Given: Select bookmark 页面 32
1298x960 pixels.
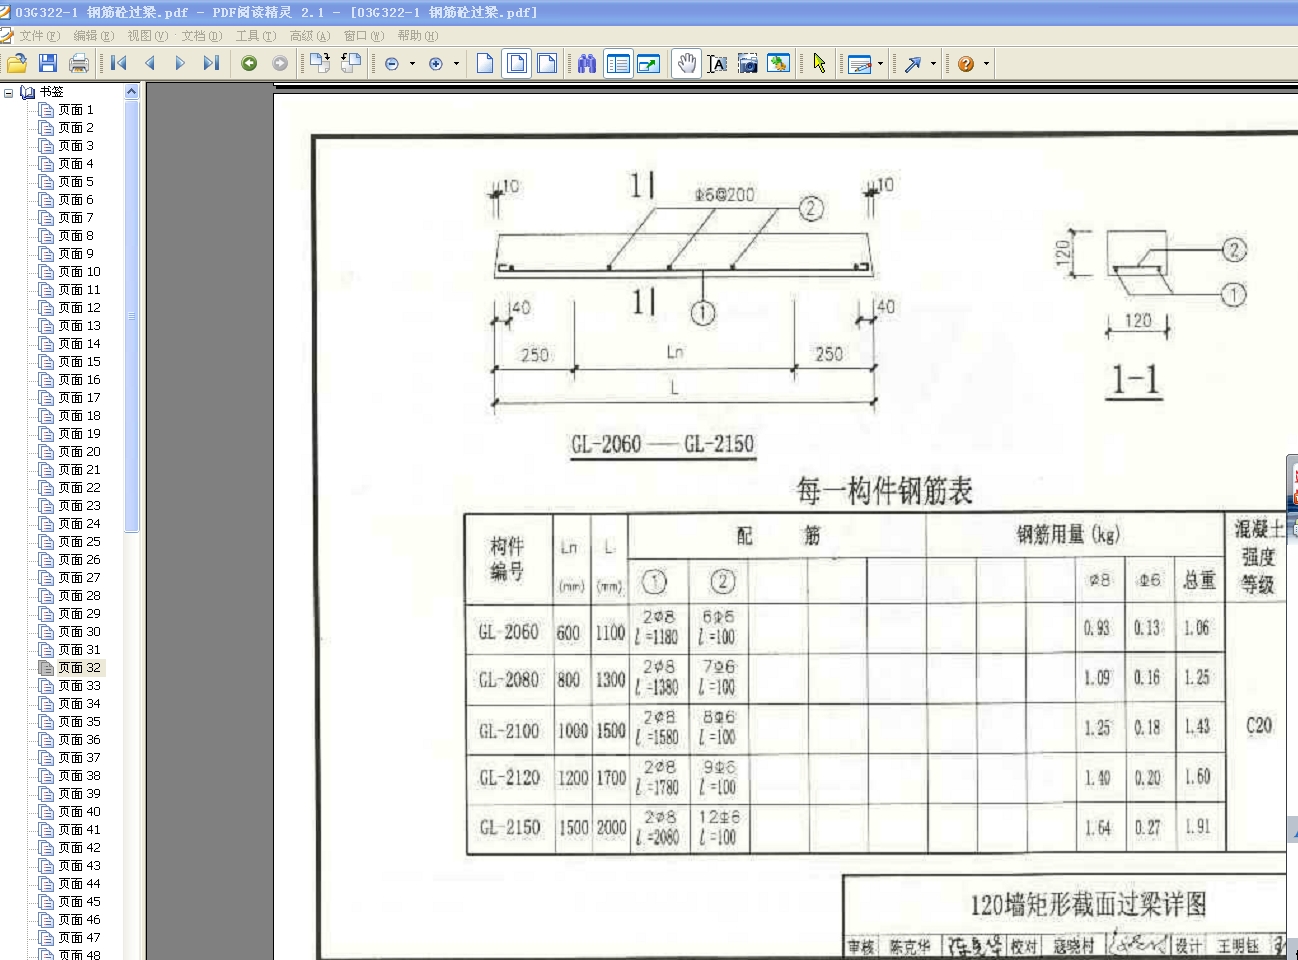Looking at the screenshot, I should tap(79, 668).
